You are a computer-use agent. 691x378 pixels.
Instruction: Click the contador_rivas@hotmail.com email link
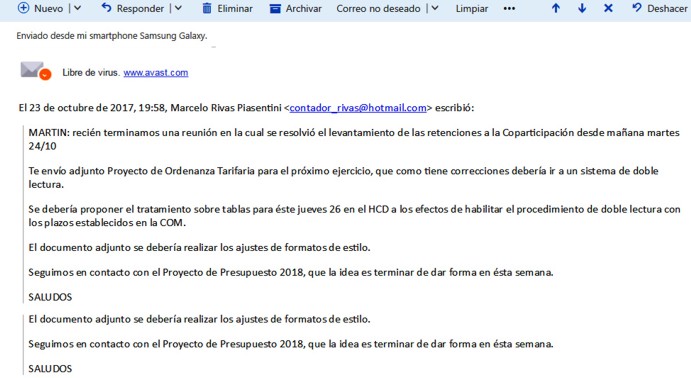[358, 108]
